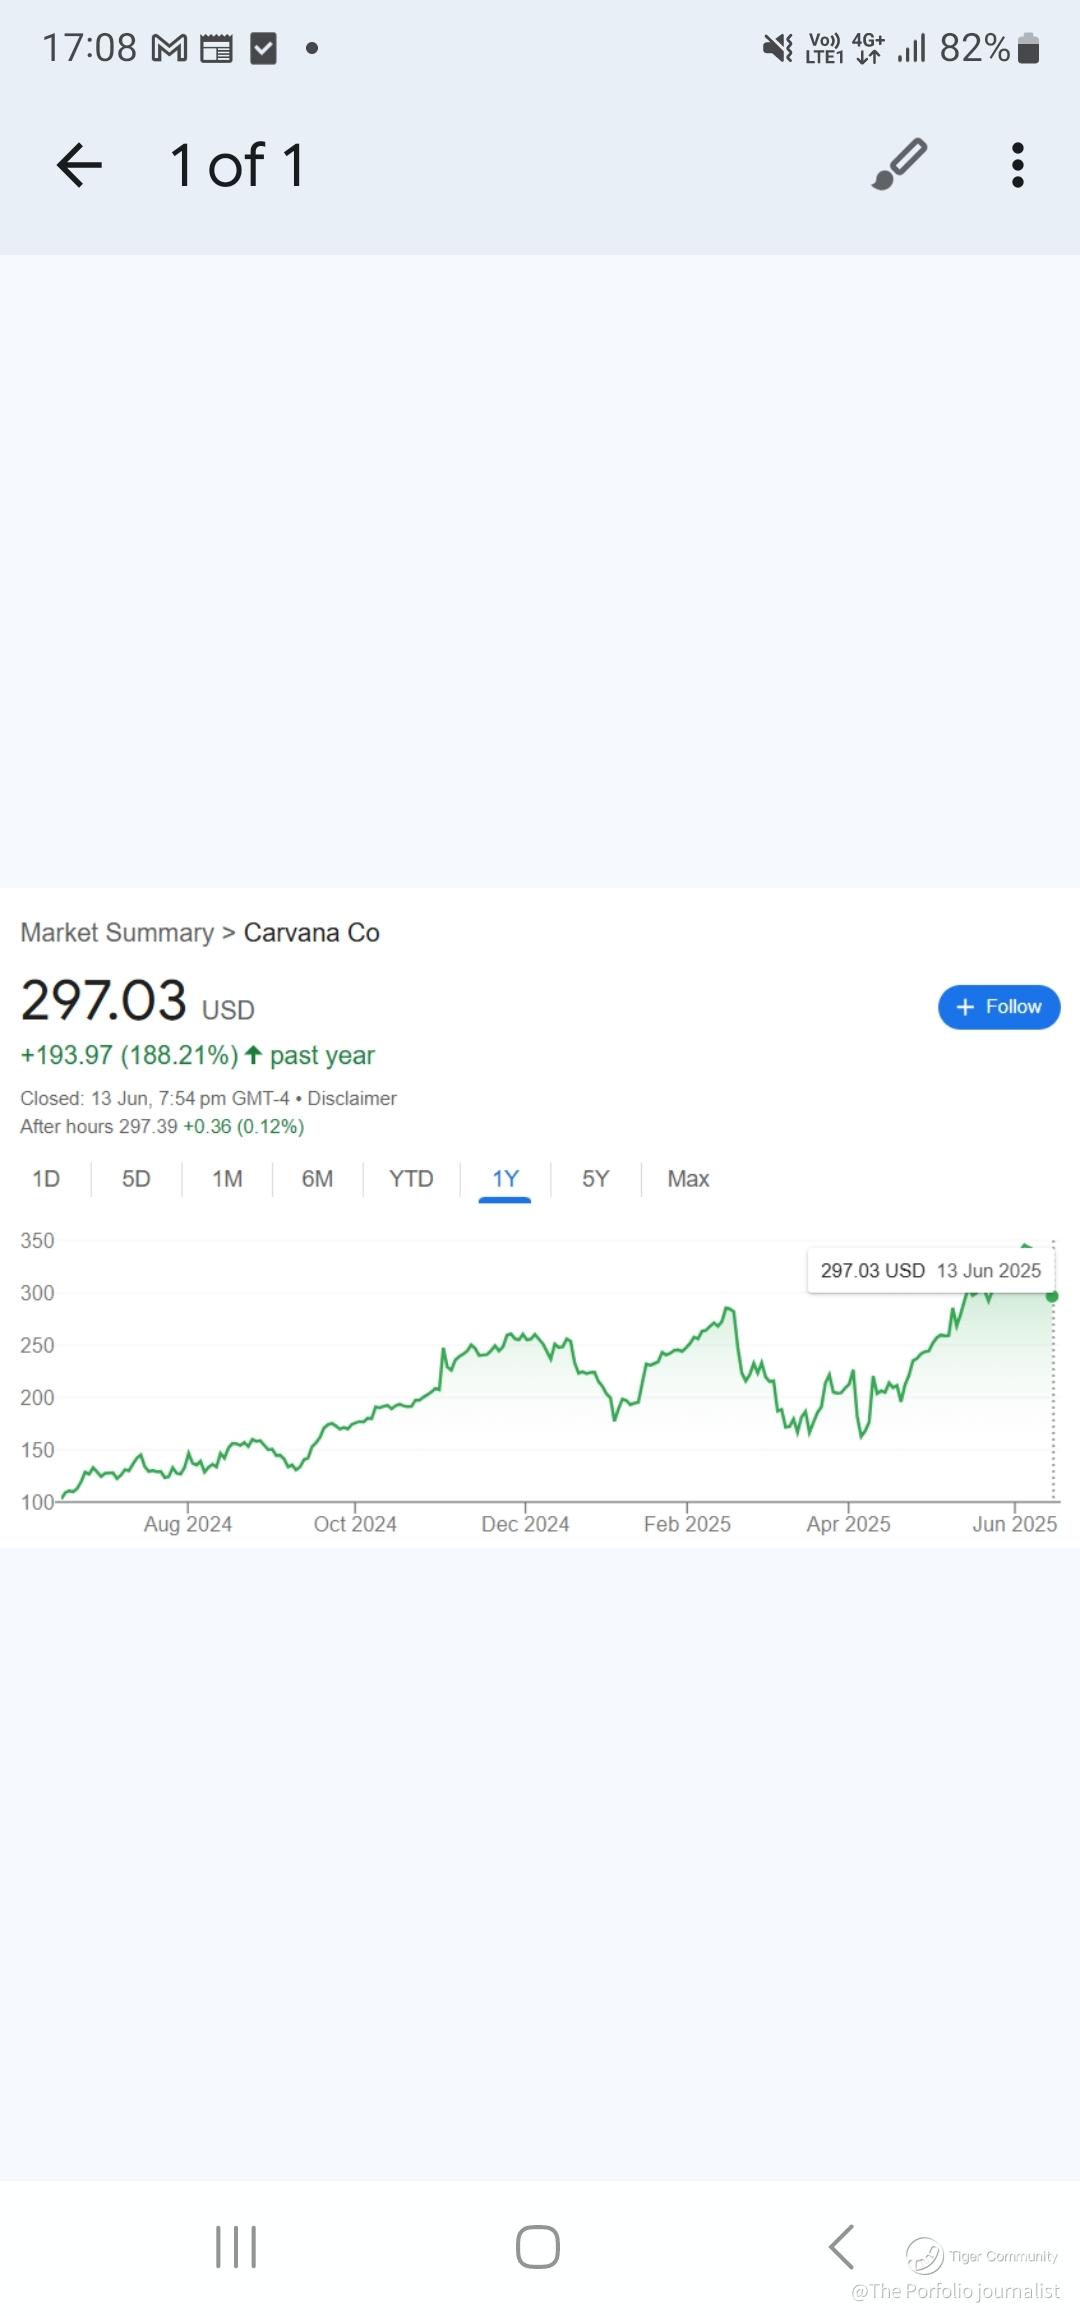
Task: Select the 6M chart range
Action: tap(317, 1179)
